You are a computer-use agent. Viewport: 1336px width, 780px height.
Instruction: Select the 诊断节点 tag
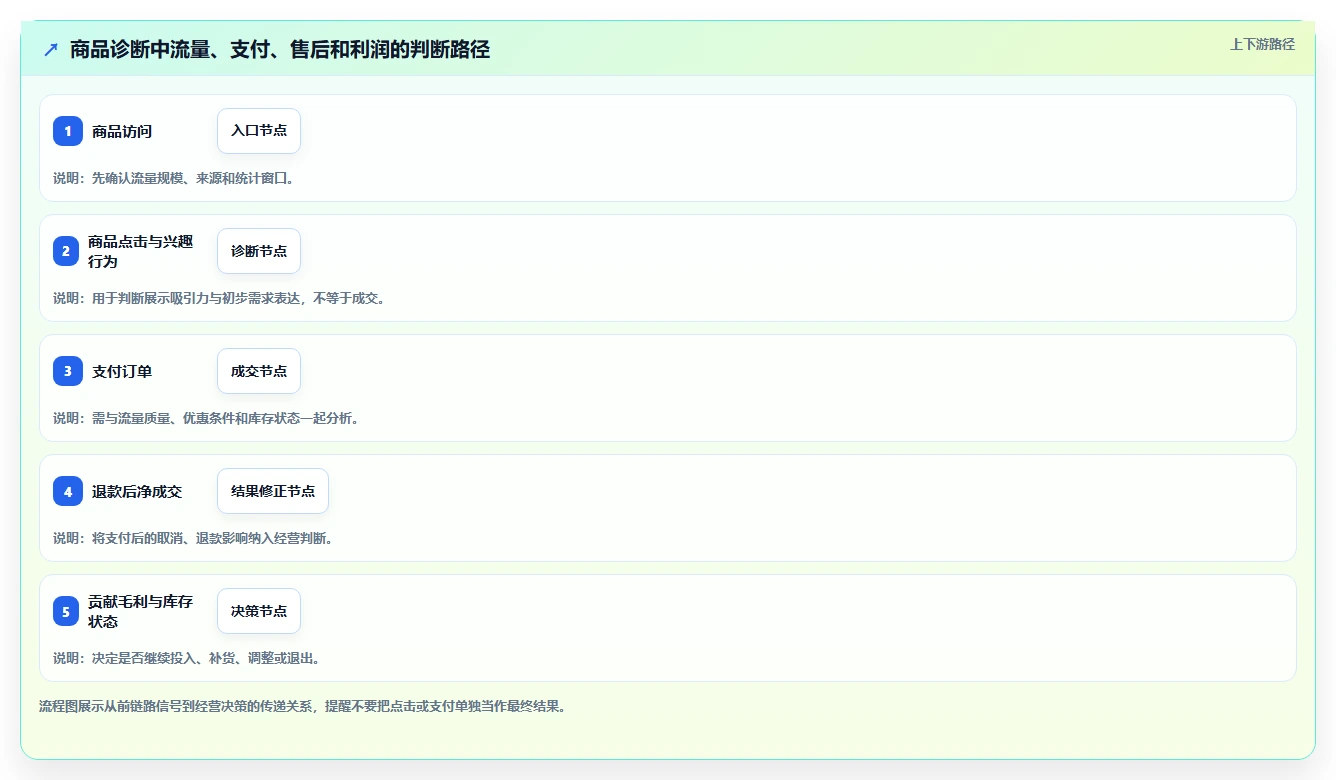259,251
